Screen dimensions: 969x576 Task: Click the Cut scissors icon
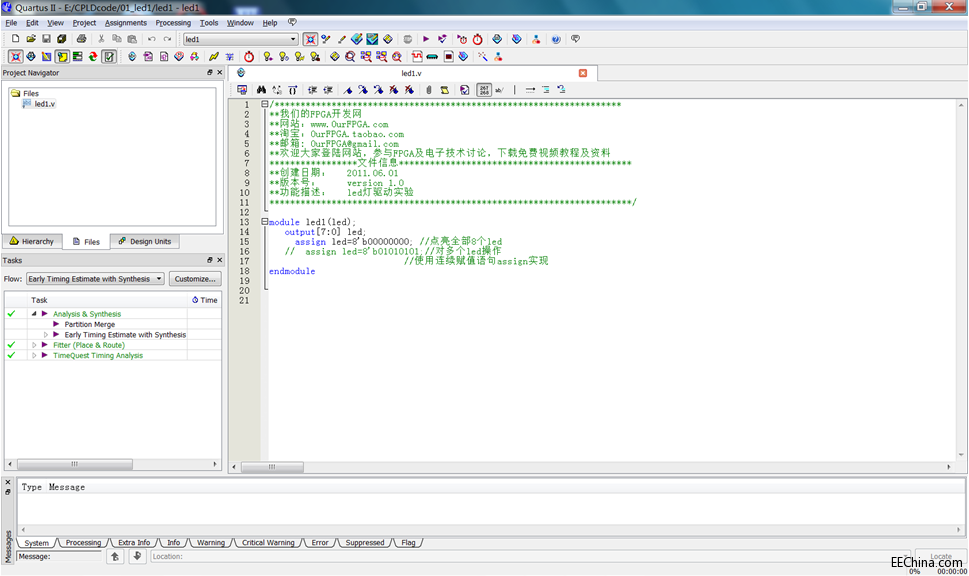[x=101, y=39]
